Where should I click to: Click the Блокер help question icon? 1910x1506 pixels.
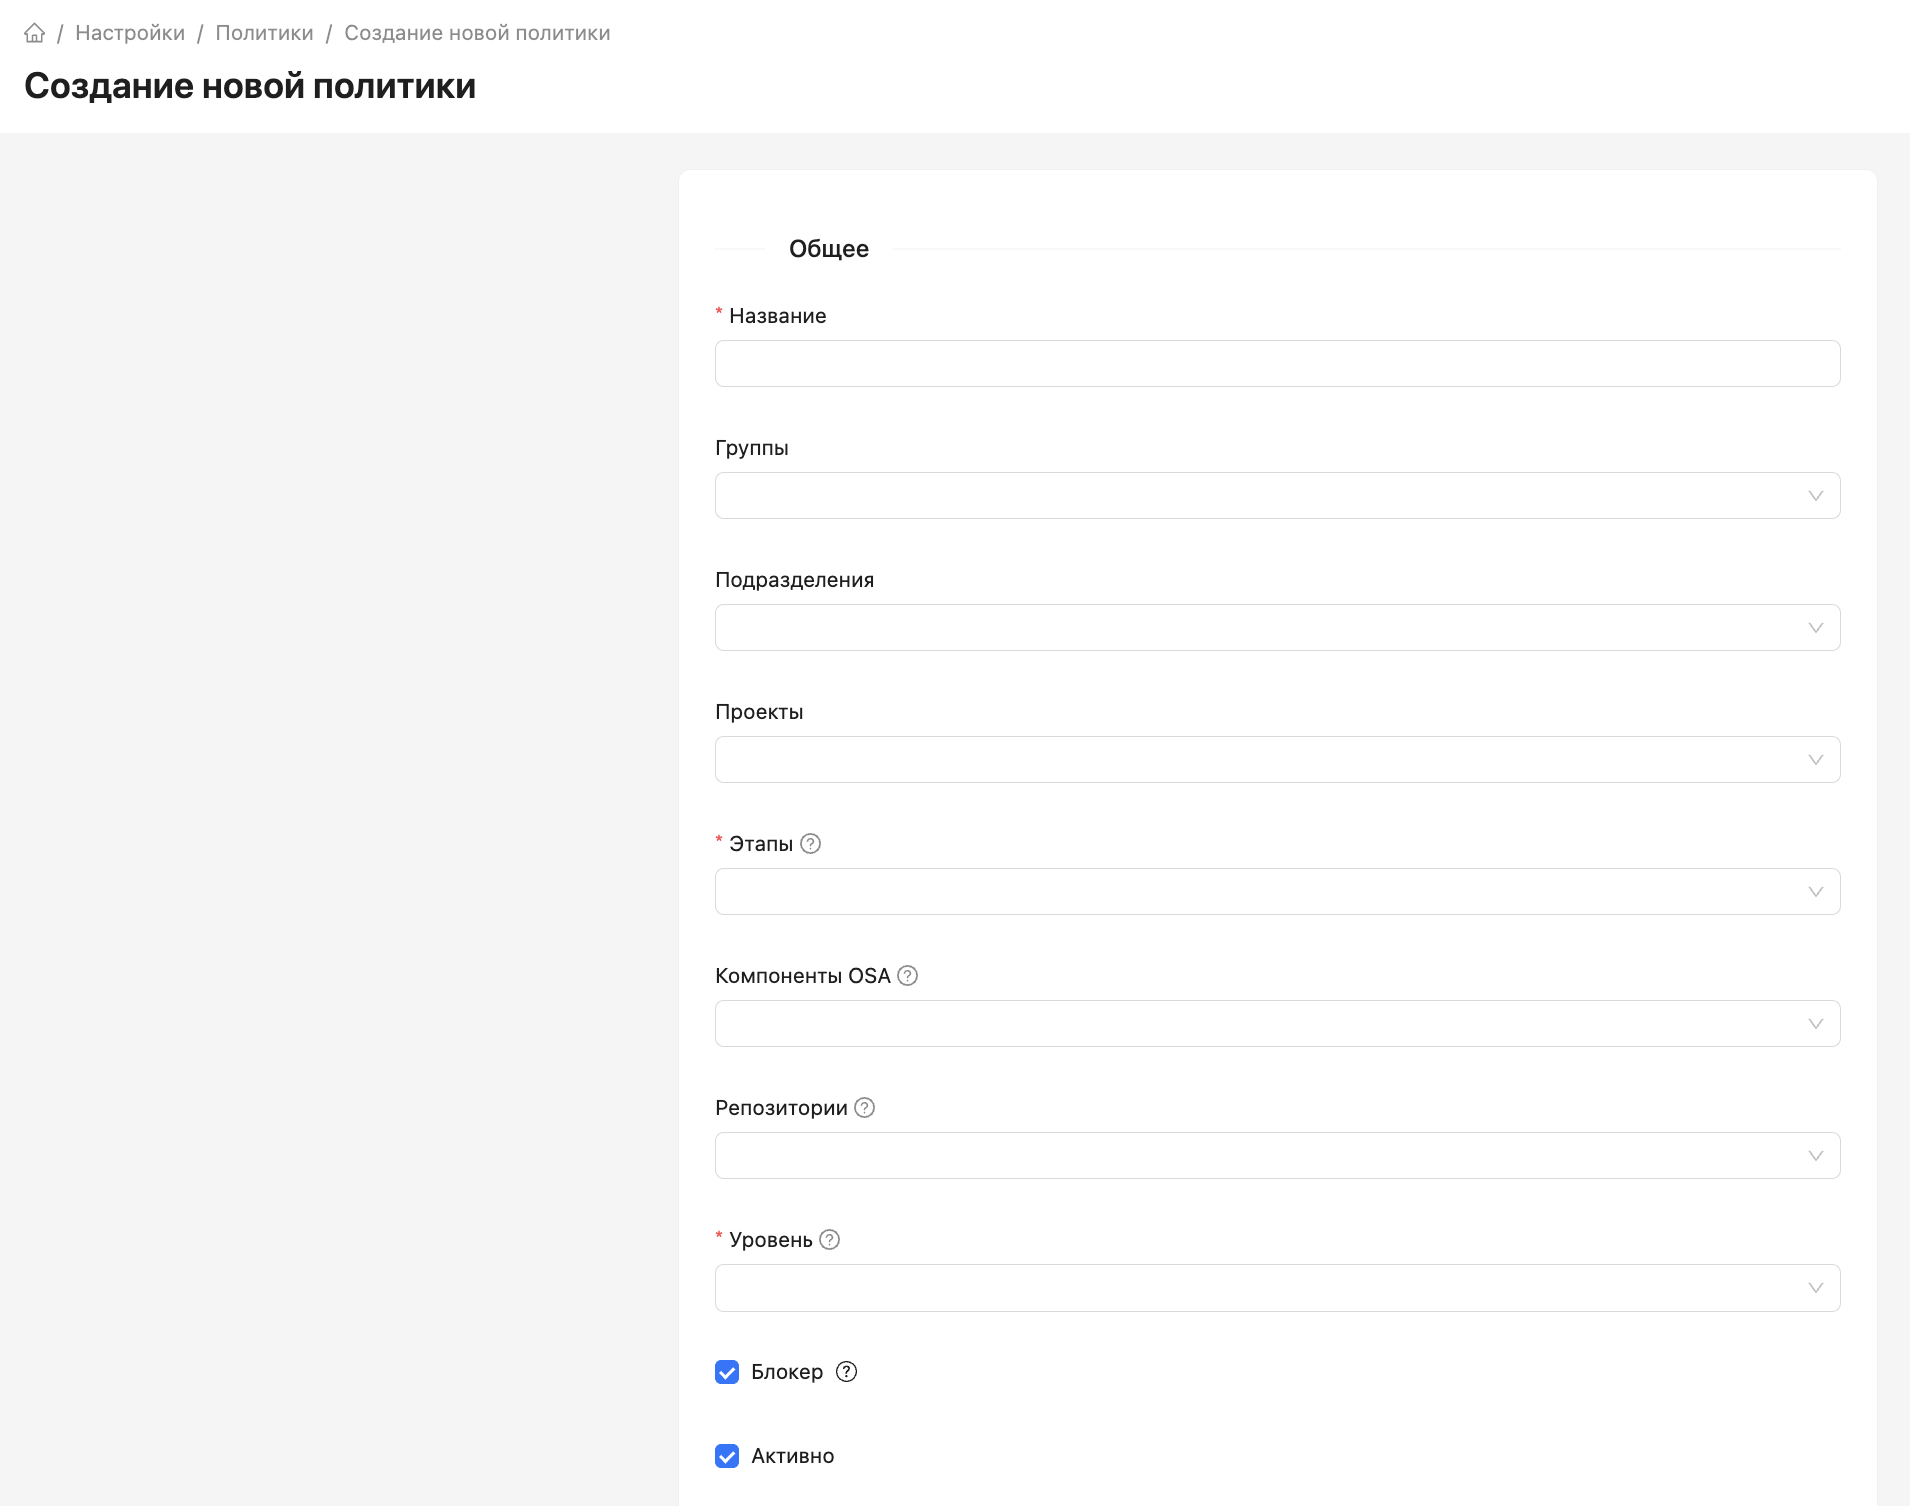pyautogui.click(x=847, y=1371)
